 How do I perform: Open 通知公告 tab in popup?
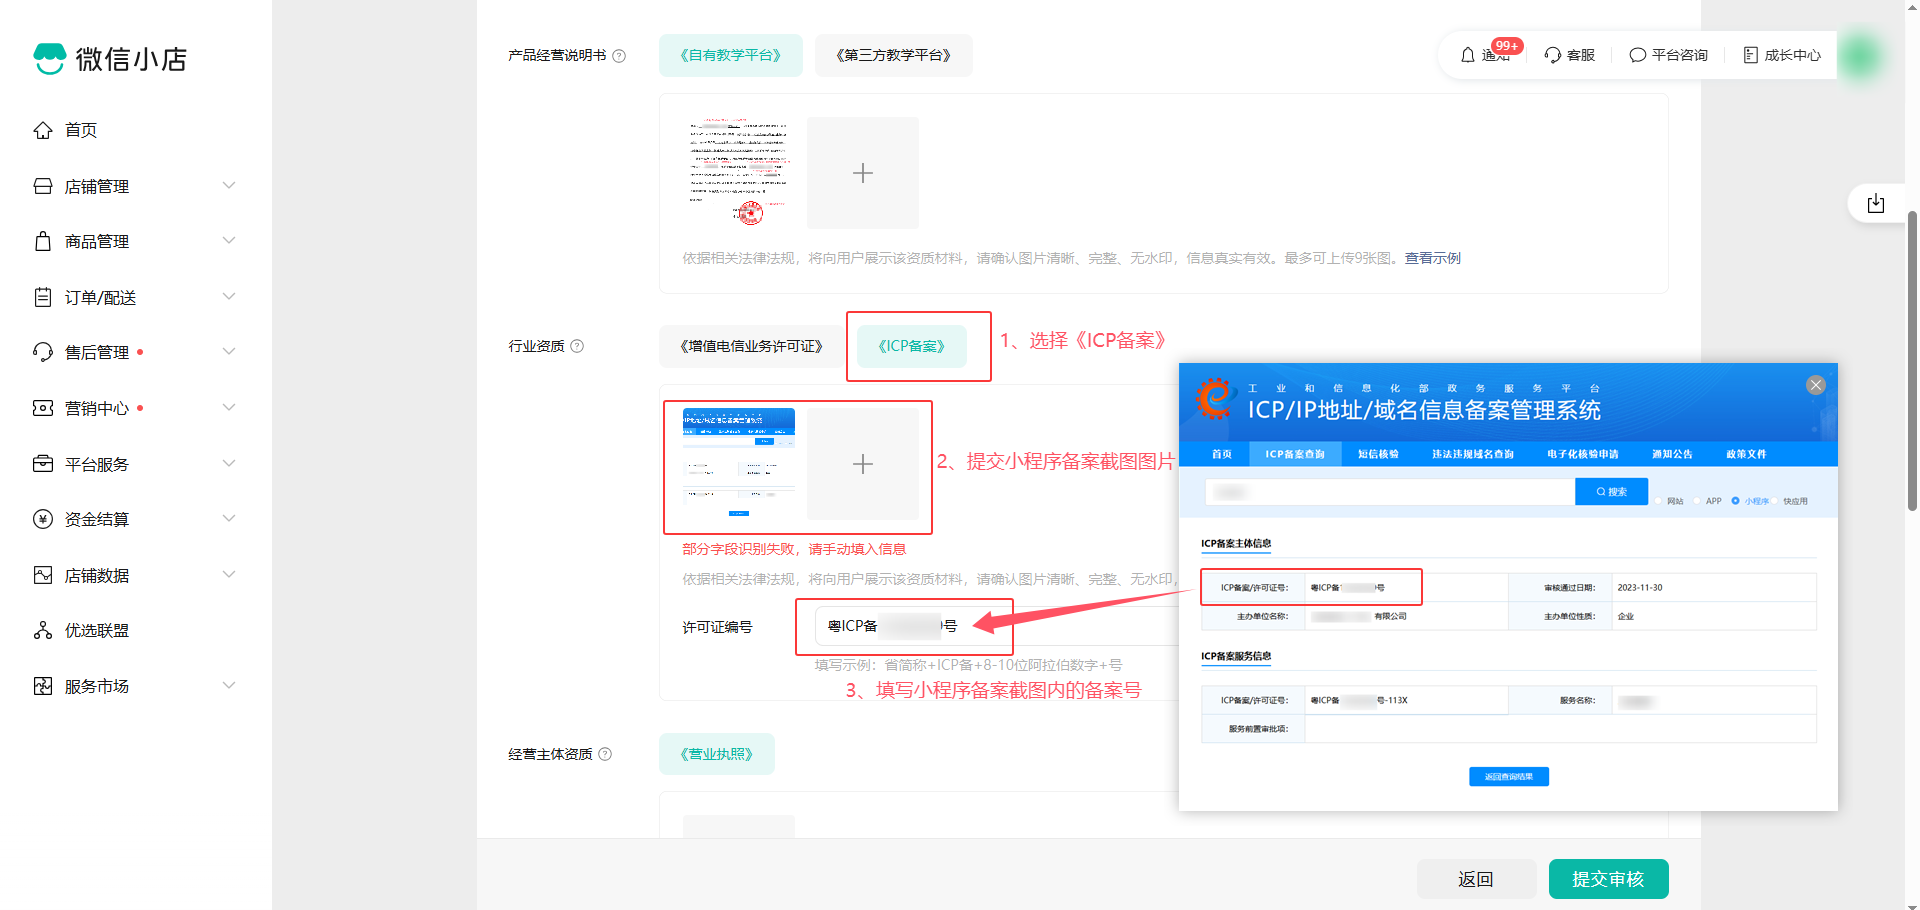(1672, 454)
